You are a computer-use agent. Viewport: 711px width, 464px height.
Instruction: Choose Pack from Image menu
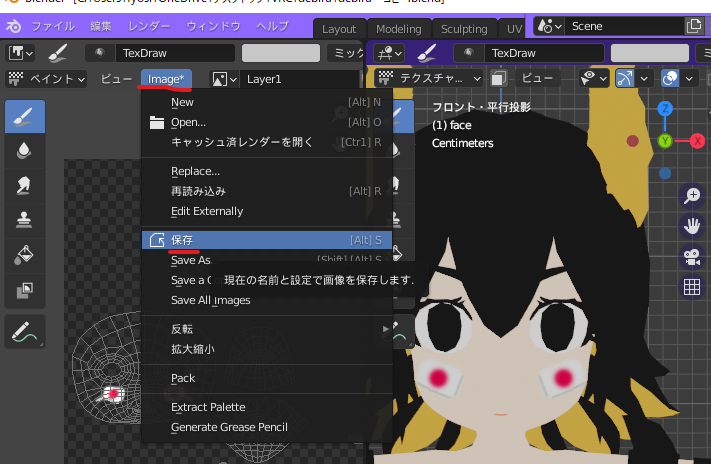click(267, 378)
